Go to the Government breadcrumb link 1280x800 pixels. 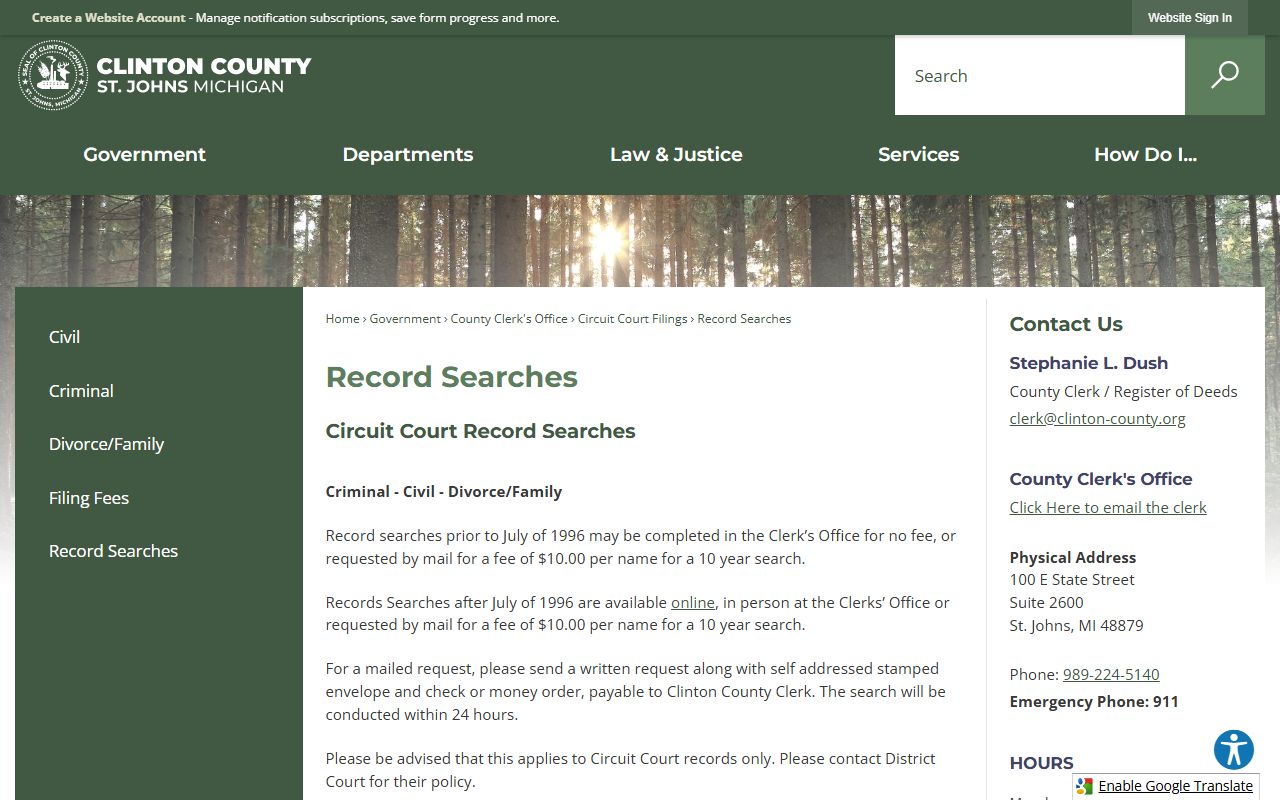[x=405, y=319]
